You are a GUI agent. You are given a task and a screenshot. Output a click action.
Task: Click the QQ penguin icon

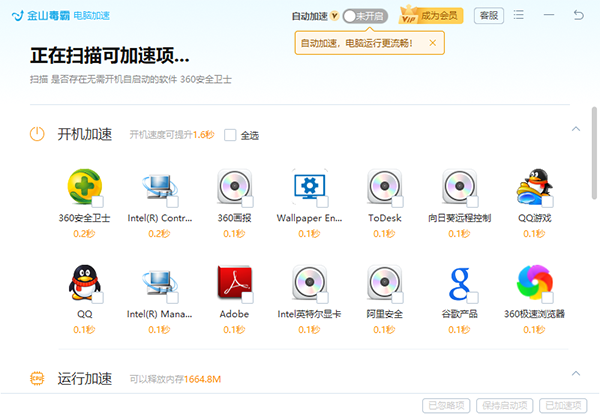point(85,282)
